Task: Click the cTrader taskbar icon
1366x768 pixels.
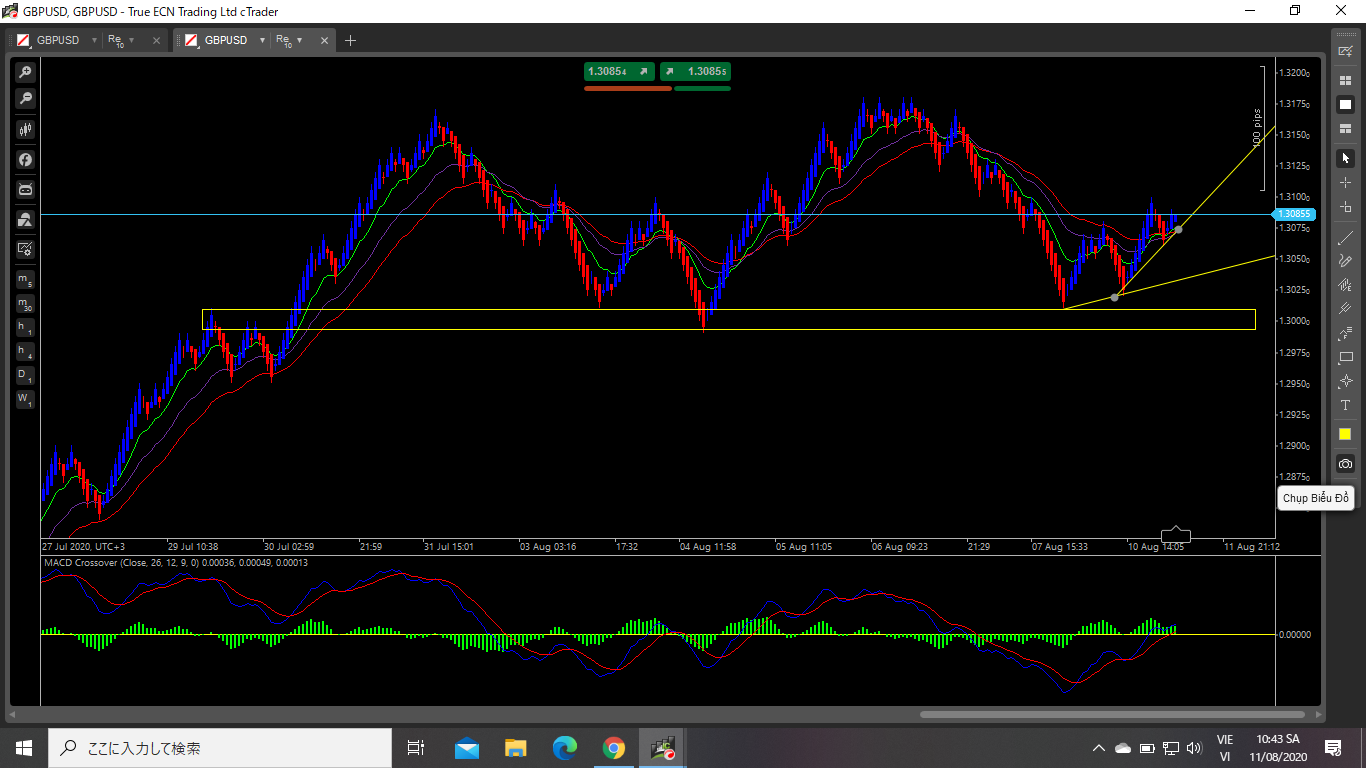Action: (x=662, y=748)
